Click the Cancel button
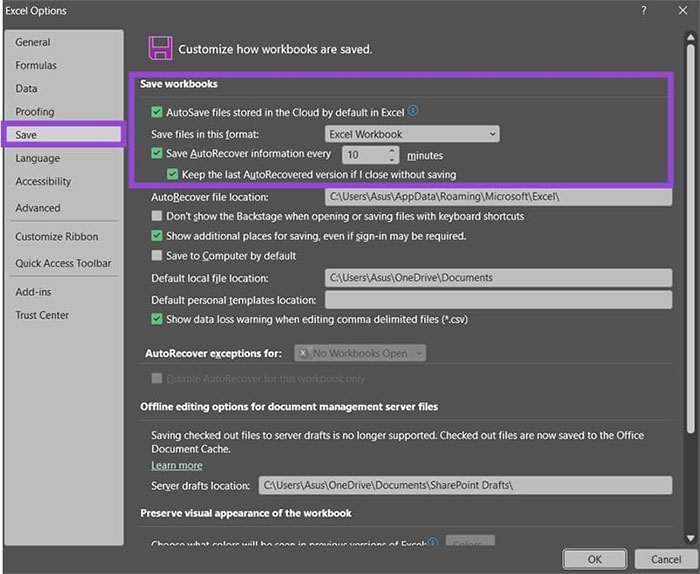 click(x=665, y=559)
